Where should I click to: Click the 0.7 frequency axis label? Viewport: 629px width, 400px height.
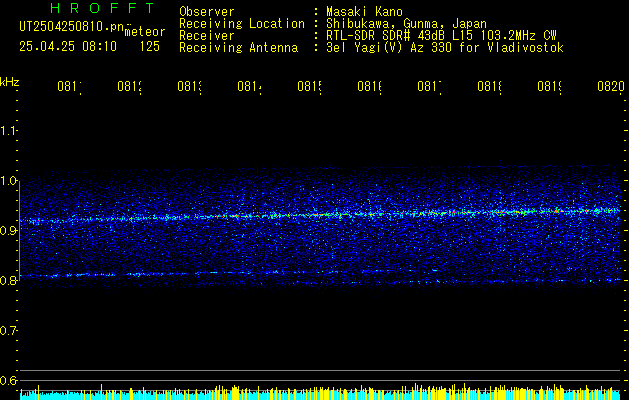coord(8,331)
